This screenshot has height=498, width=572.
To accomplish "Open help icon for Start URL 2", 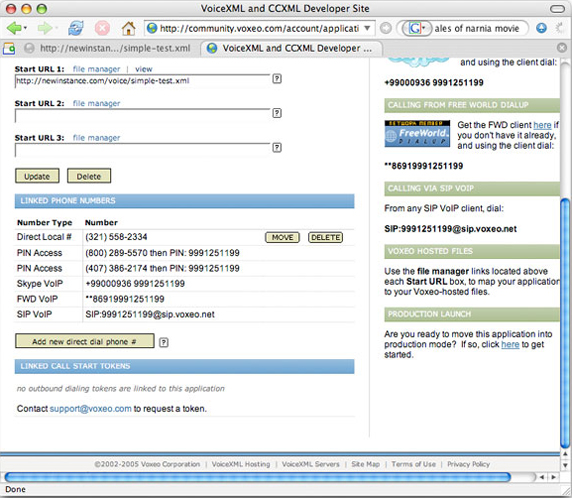I will (x=277, y=113).
